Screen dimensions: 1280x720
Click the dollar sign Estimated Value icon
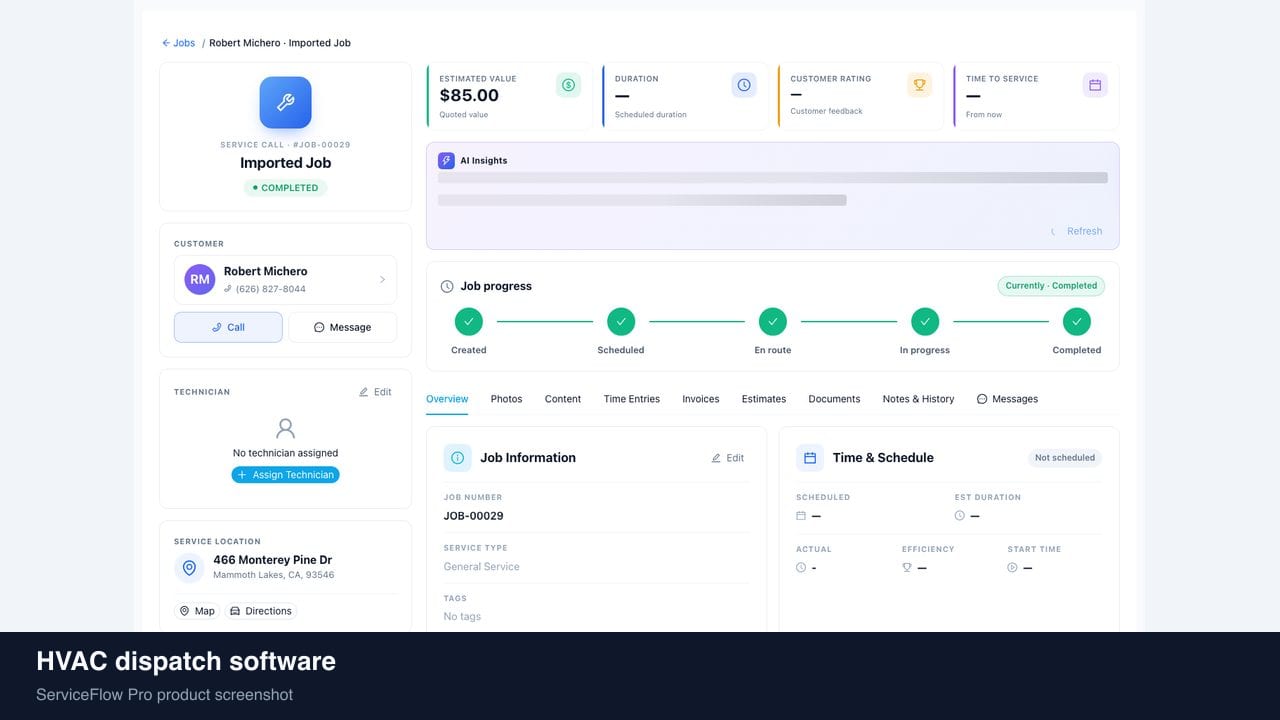(x=568, y=85)
